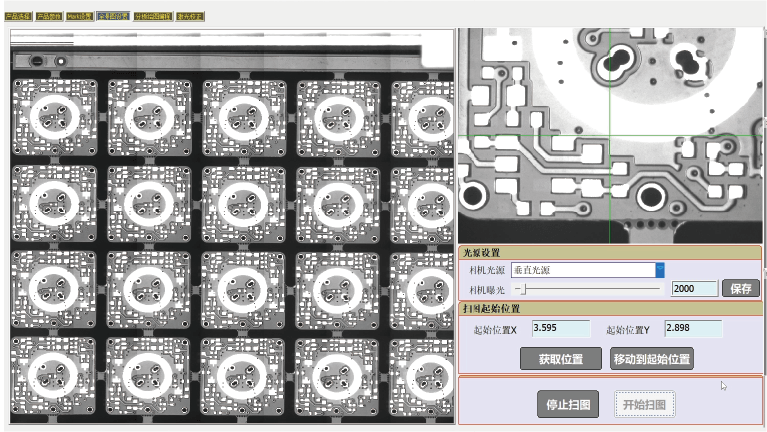Open the 产品制作 tab

tap(49, 17)
